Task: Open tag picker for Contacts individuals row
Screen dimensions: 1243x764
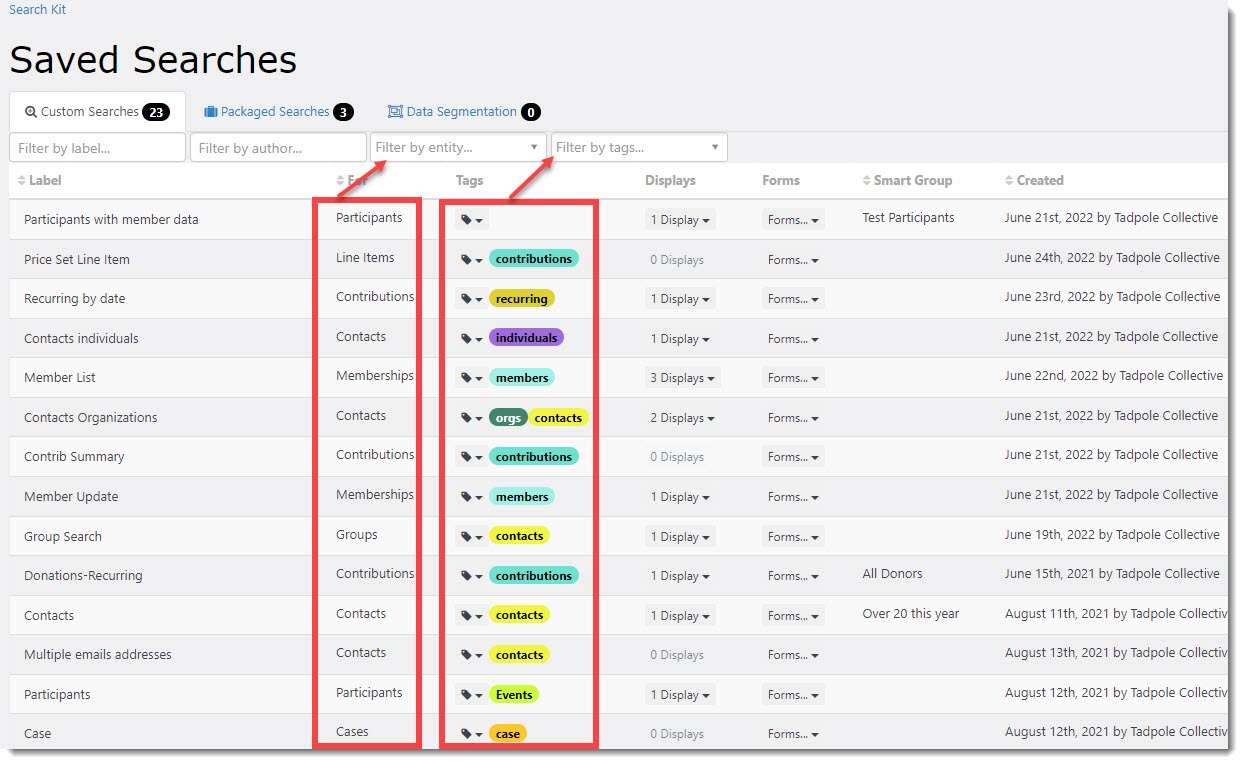Action: click(471, 338)
